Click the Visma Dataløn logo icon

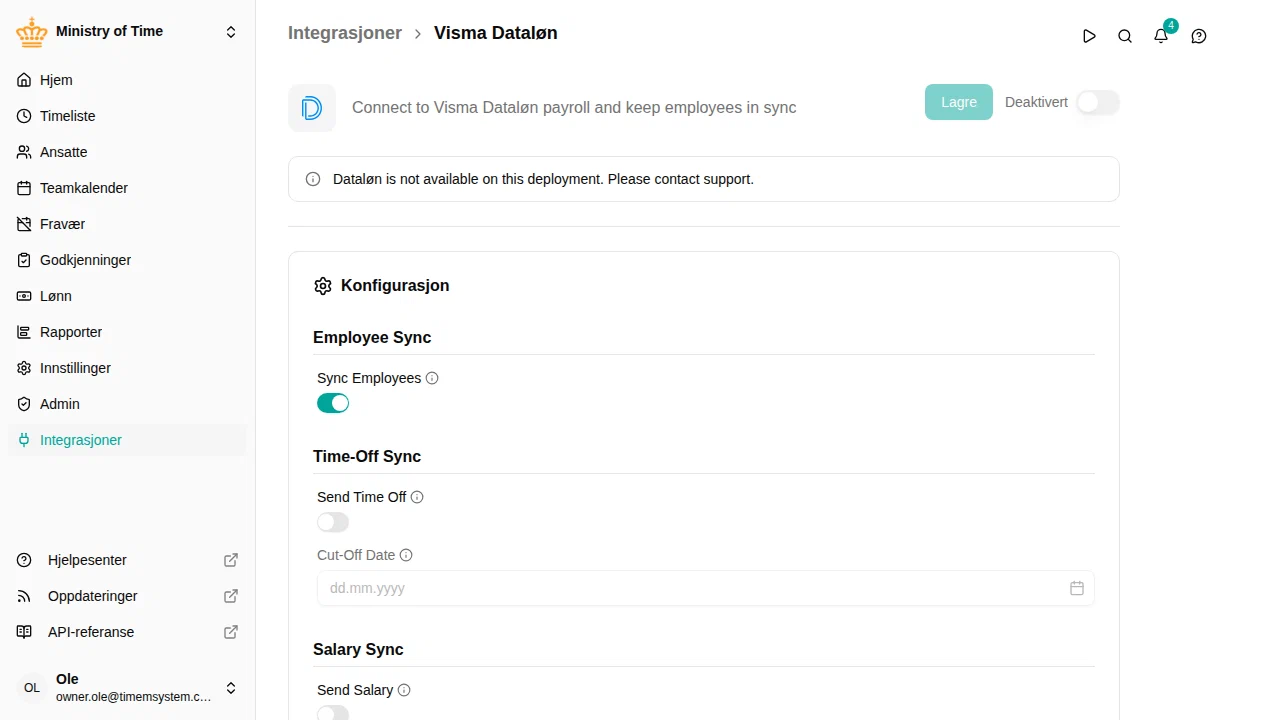(x=312, y=108)
